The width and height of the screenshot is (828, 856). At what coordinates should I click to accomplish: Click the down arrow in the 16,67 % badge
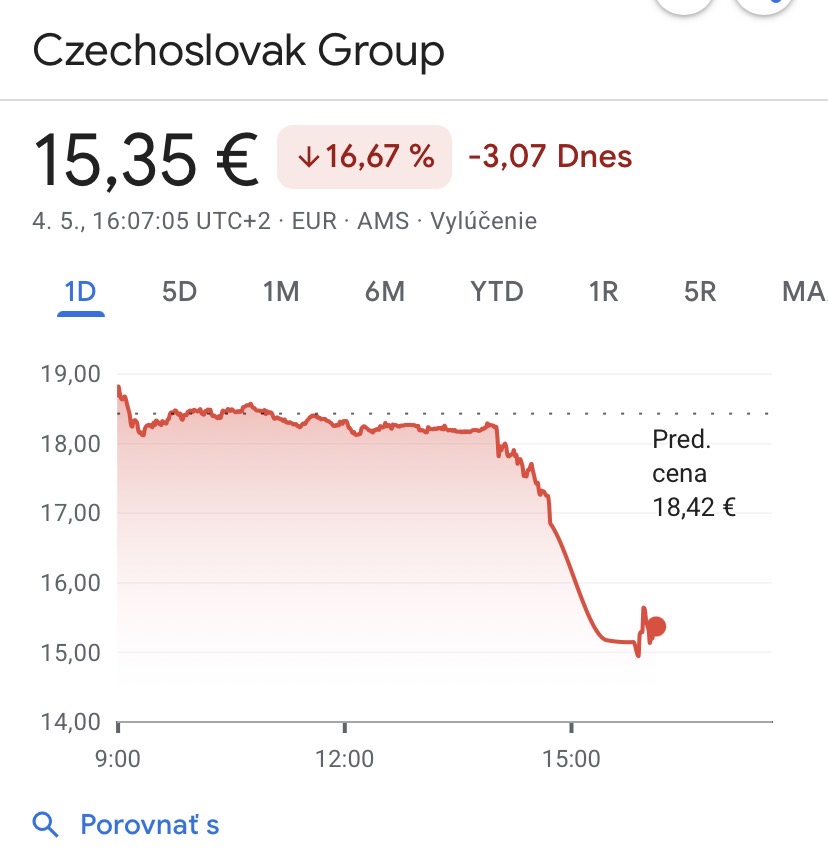[308, 157]
